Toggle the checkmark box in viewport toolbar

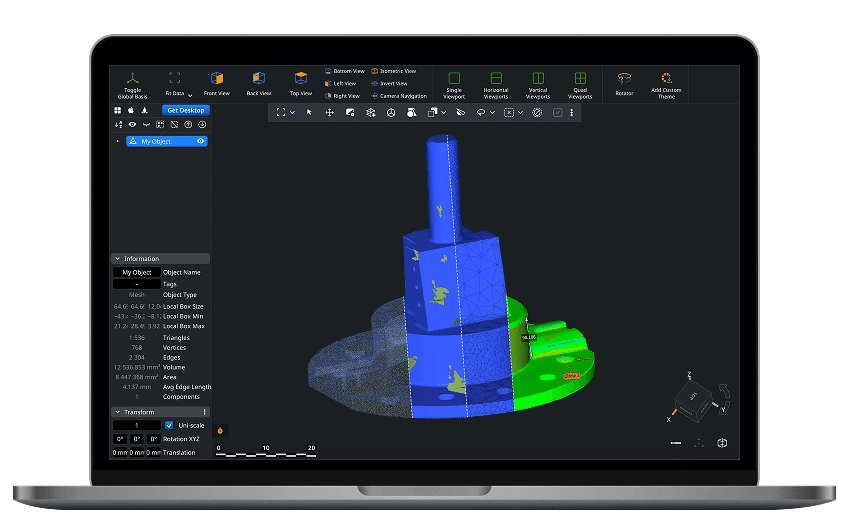[x=557, y=112]
